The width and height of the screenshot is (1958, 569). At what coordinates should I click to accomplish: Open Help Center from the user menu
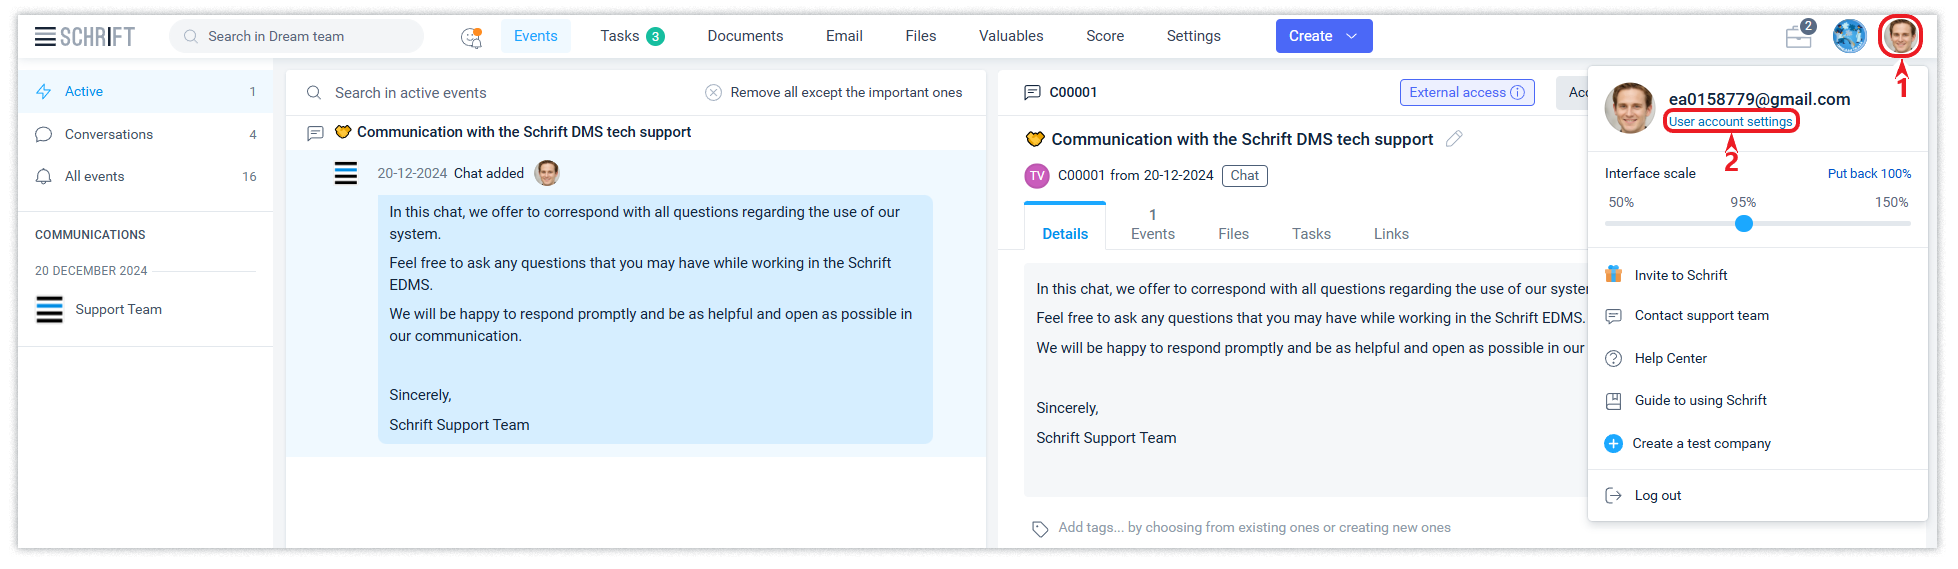[1670, 358]
